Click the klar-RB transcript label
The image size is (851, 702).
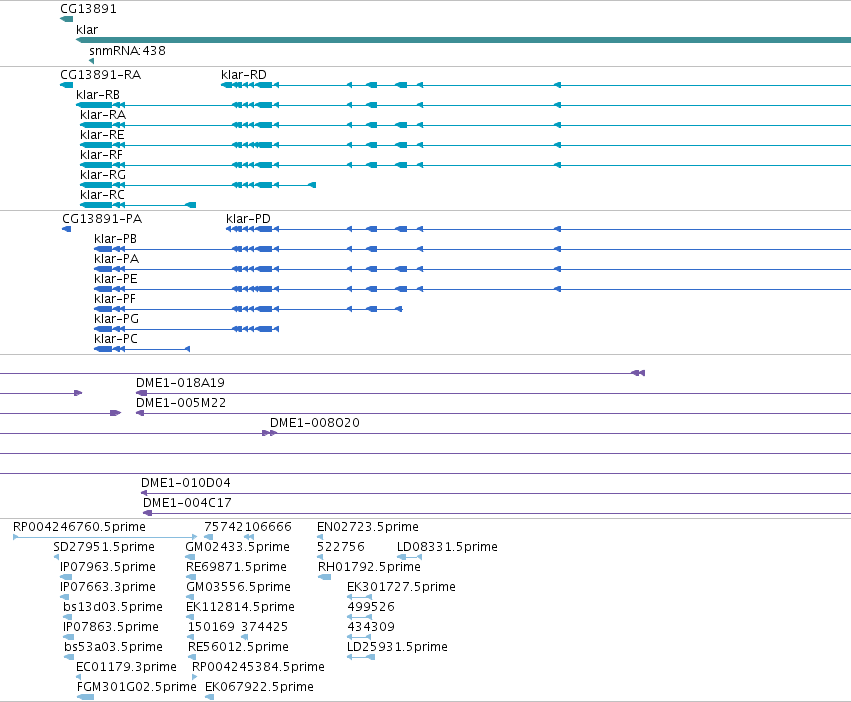98,94
